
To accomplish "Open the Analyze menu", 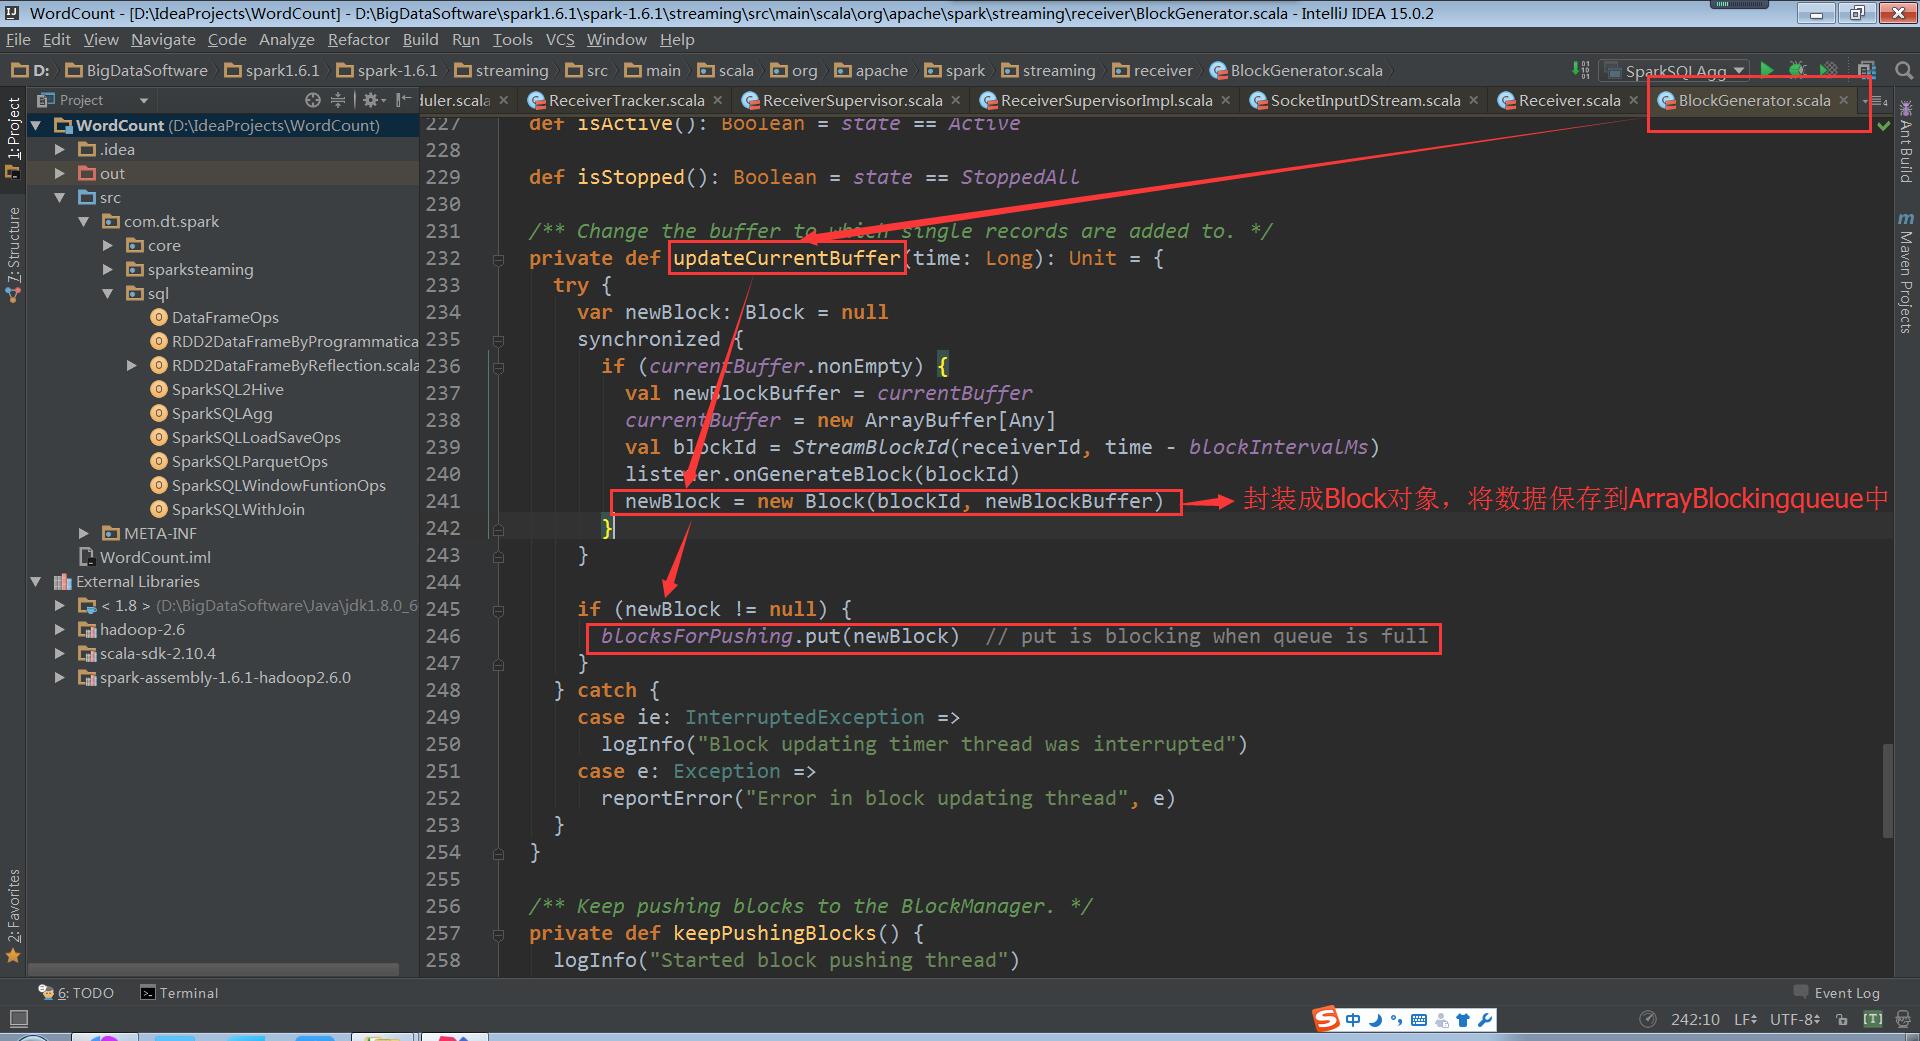I will pyautogui.click(x=286, y=39).
